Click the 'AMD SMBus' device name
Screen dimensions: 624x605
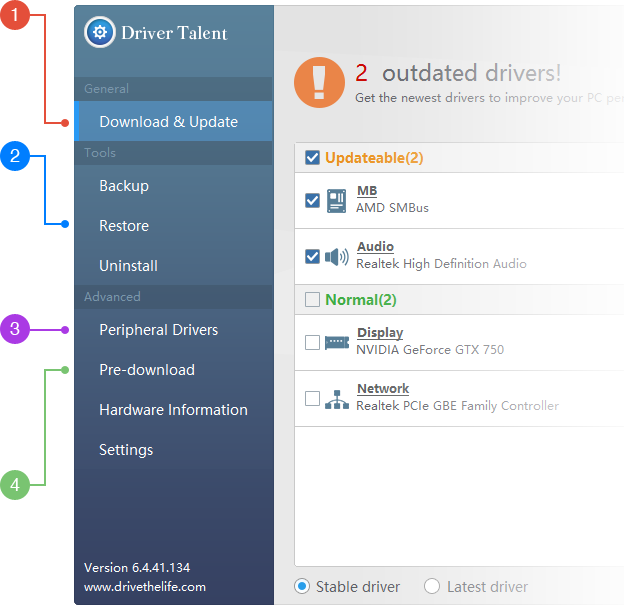coord(392,208)
